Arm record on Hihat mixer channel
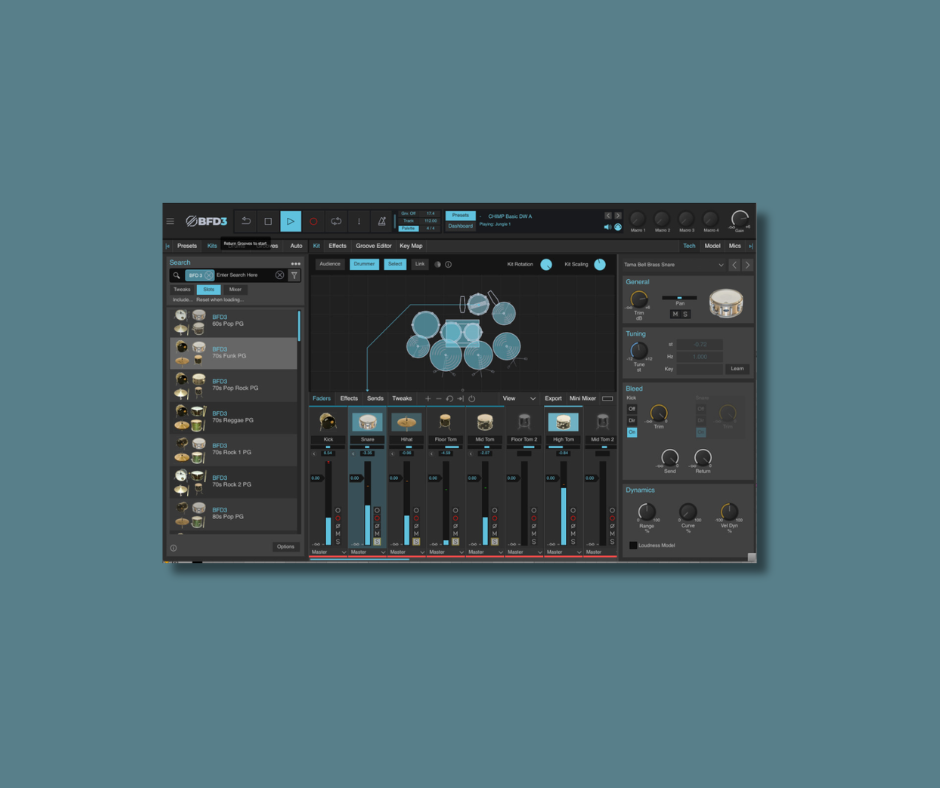The height and width of the screenshot is (788, 940). click(x=416, y=518)
